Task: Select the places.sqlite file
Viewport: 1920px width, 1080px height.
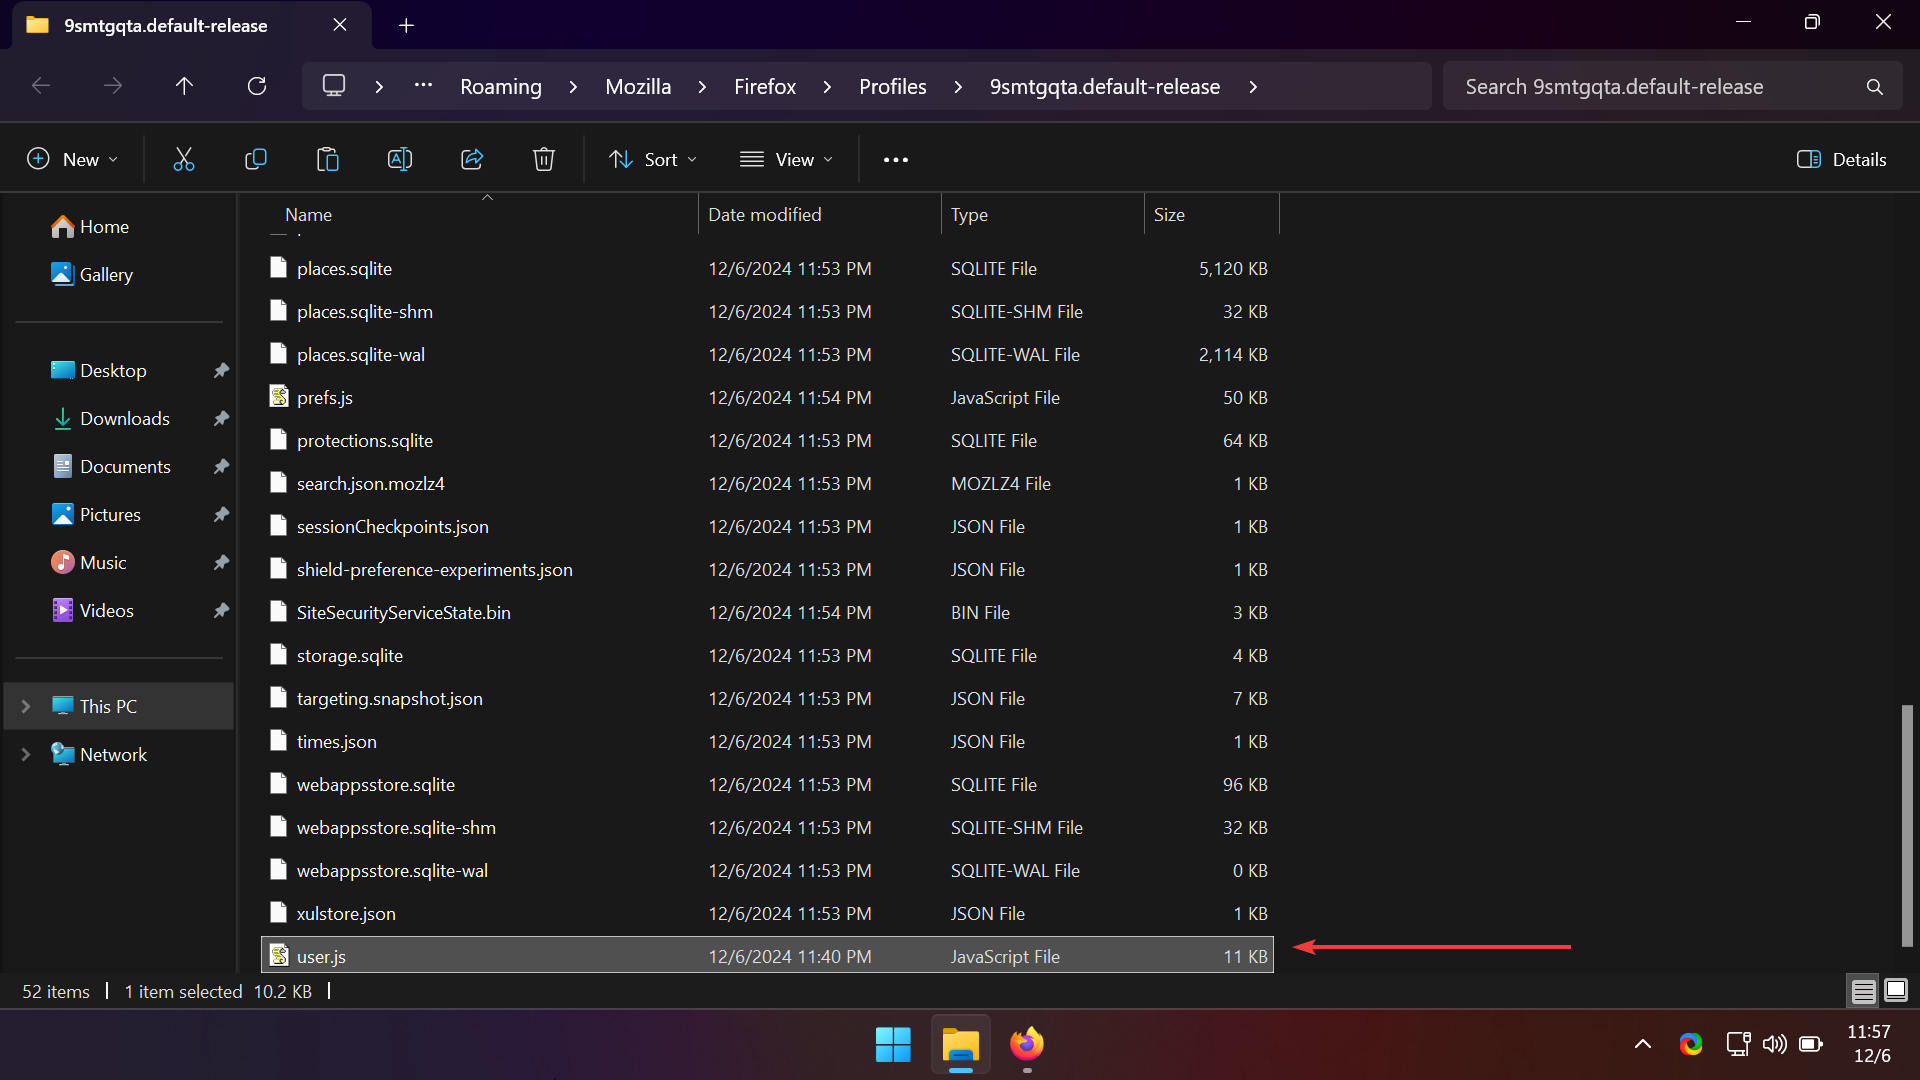Action: [768, 269]
